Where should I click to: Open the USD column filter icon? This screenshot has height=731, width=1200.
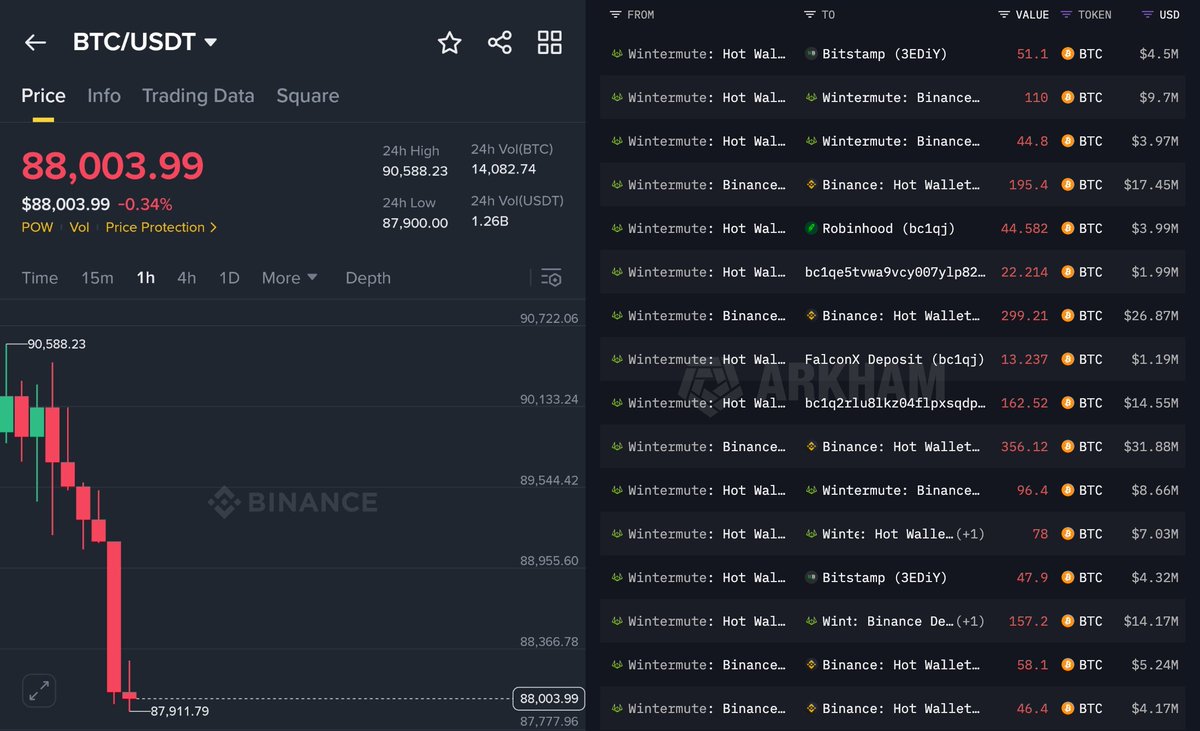(1147, 15)
